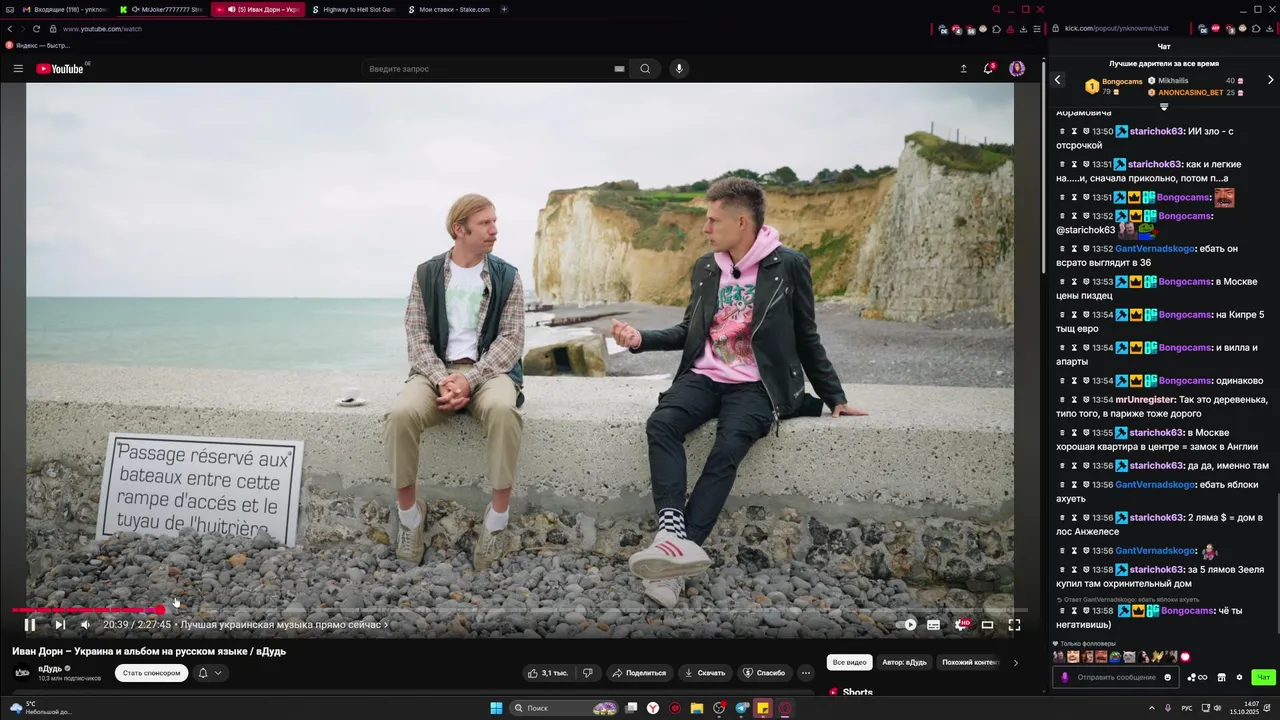Open File Explorer from taskbar
Screen dimensions: 1280x720
click(696, 708)
